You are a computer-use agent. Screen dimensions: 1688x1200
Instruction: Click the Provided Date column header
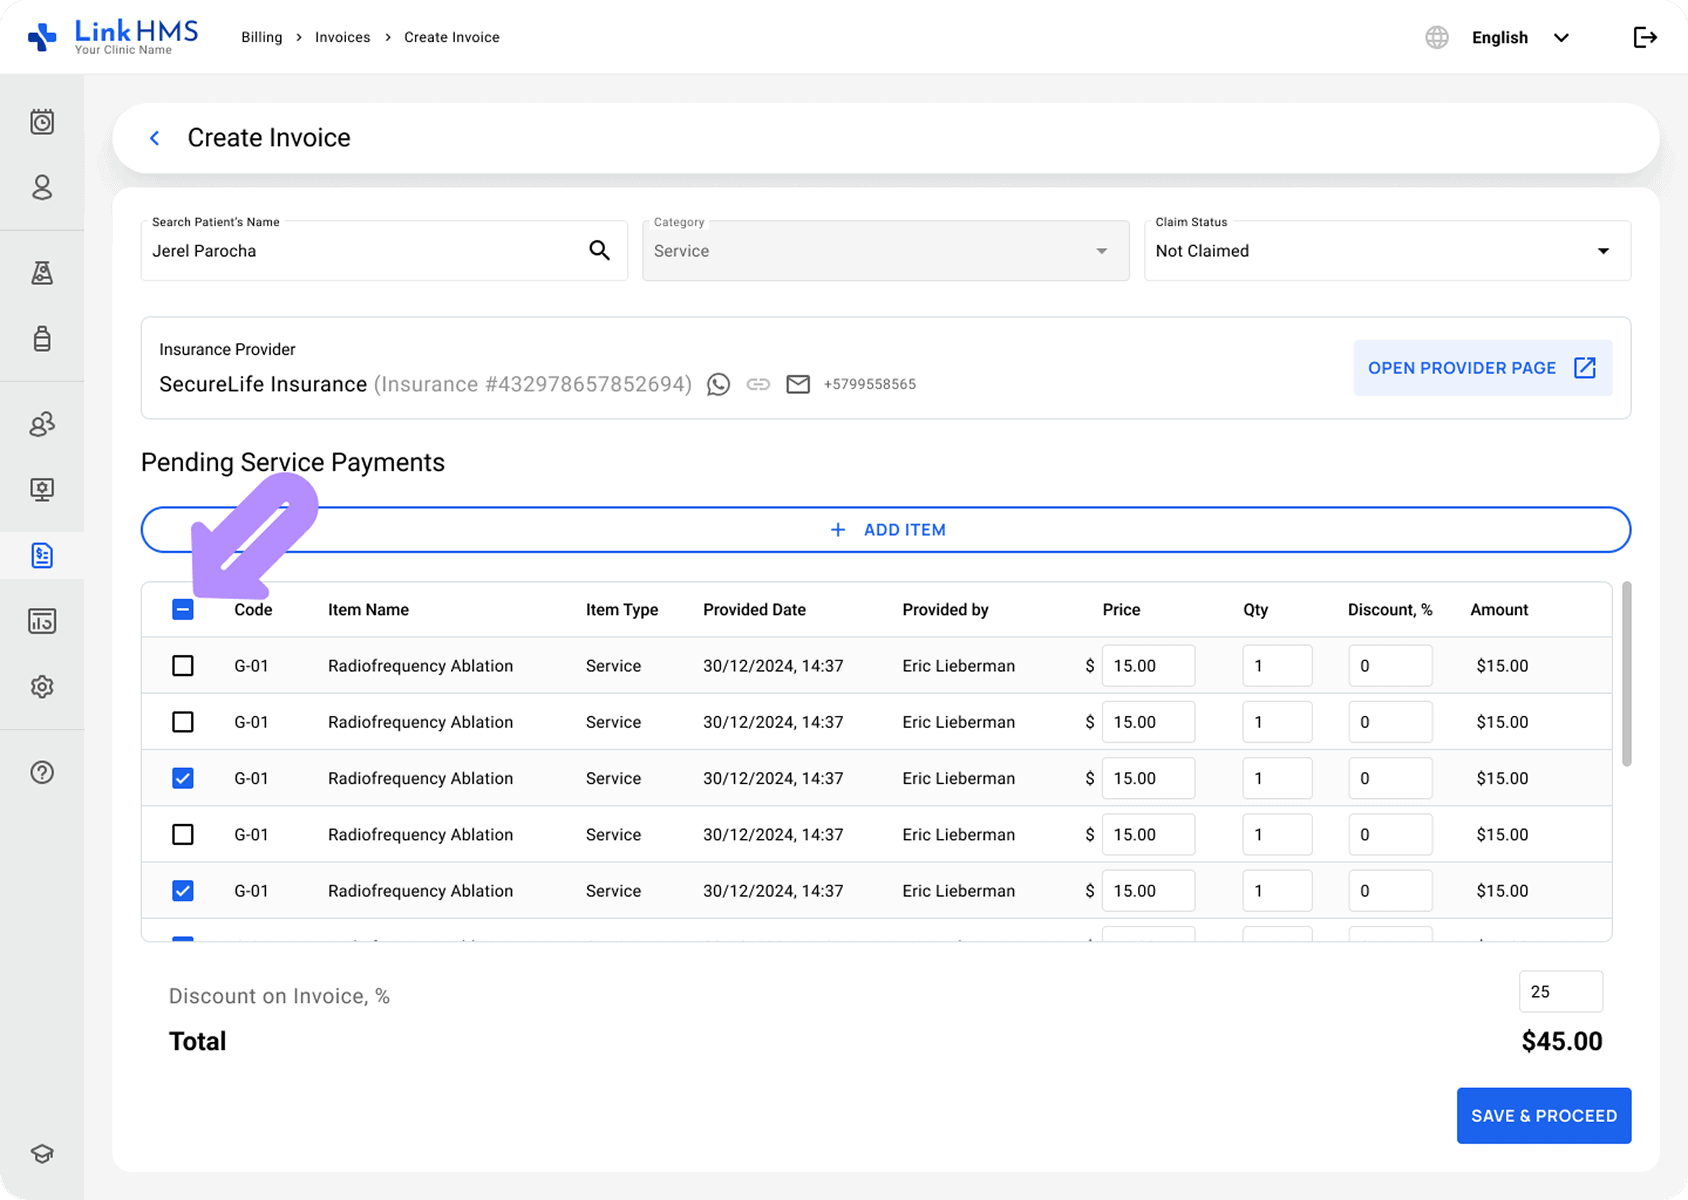click(754, 609)
